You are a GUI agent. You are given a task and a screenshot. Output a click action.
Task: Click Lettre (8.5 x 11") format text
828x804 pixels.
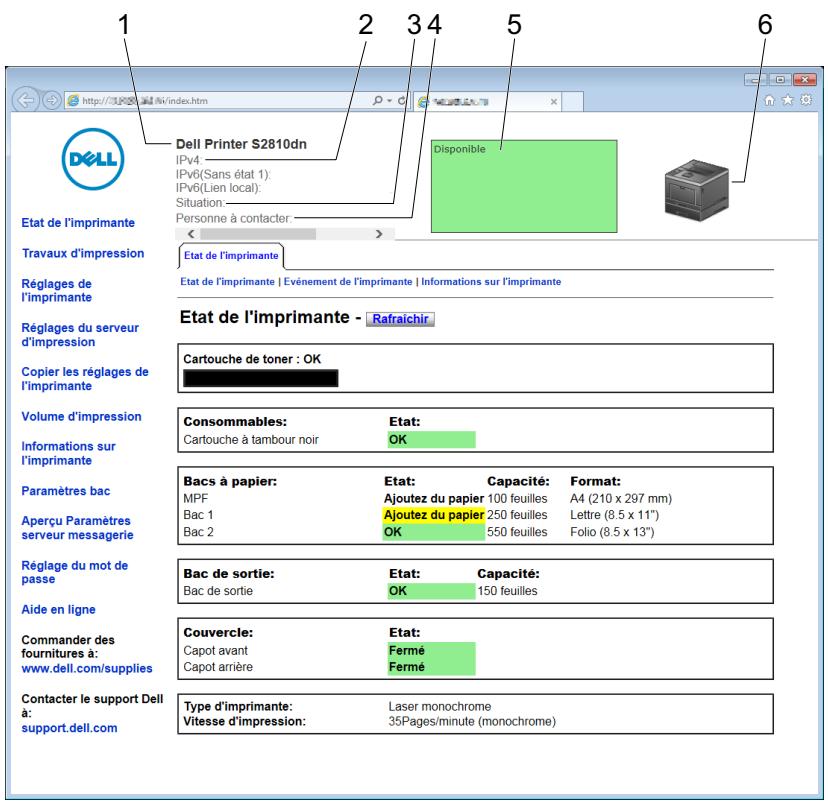[615, 515]
